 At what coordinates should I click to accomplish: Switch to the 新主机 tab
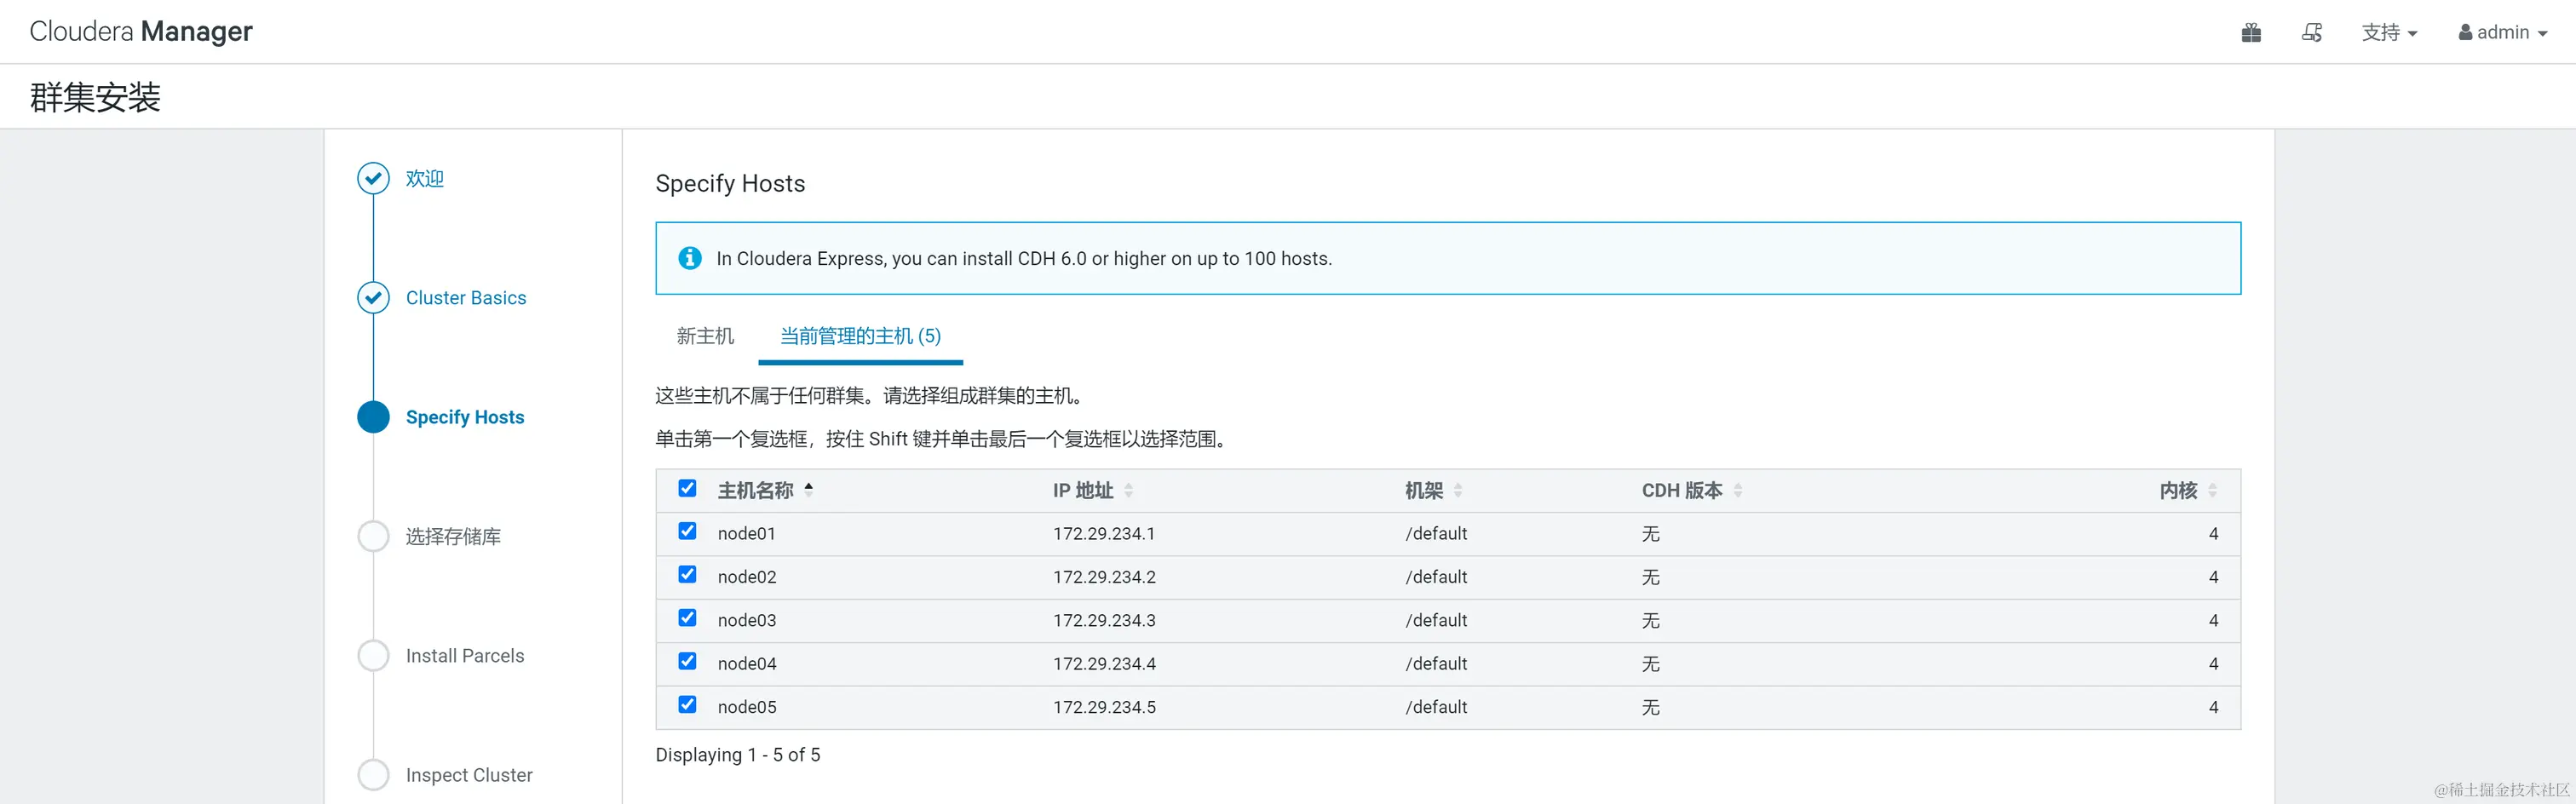(705, 336)
